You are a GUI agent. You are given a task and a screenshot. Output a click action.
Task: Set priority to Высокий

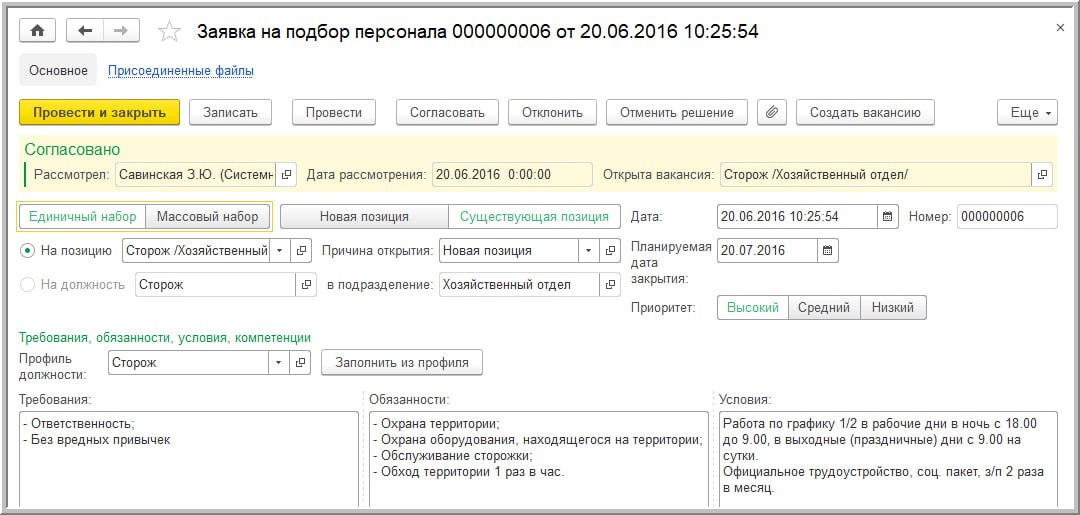(753, 308)
